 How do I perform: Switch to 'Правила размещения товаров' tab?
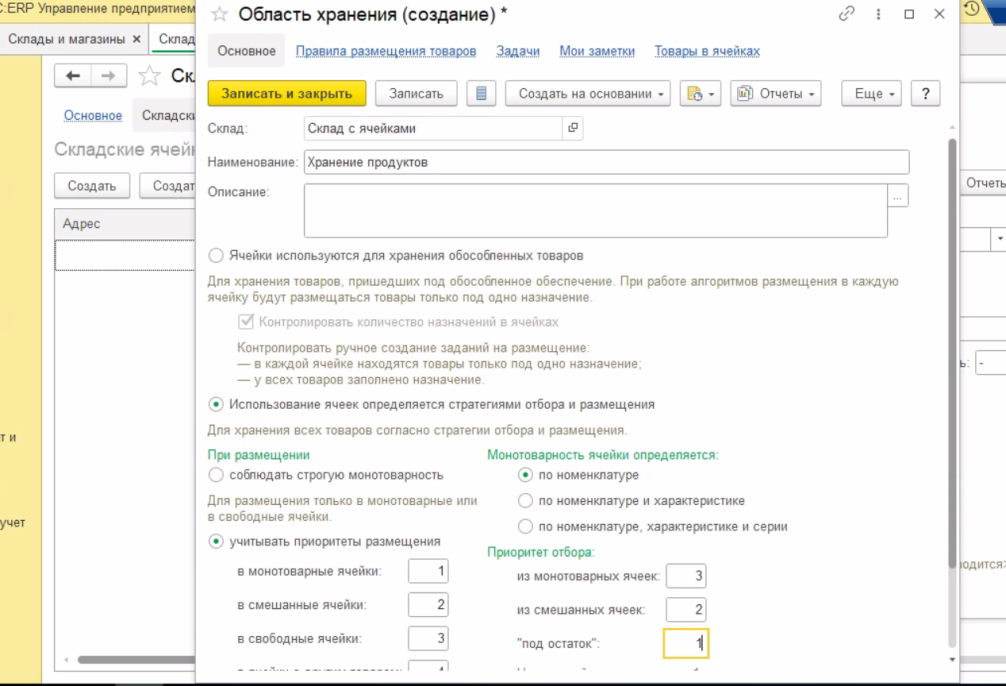pyautogui.click(x=386, y=51)
